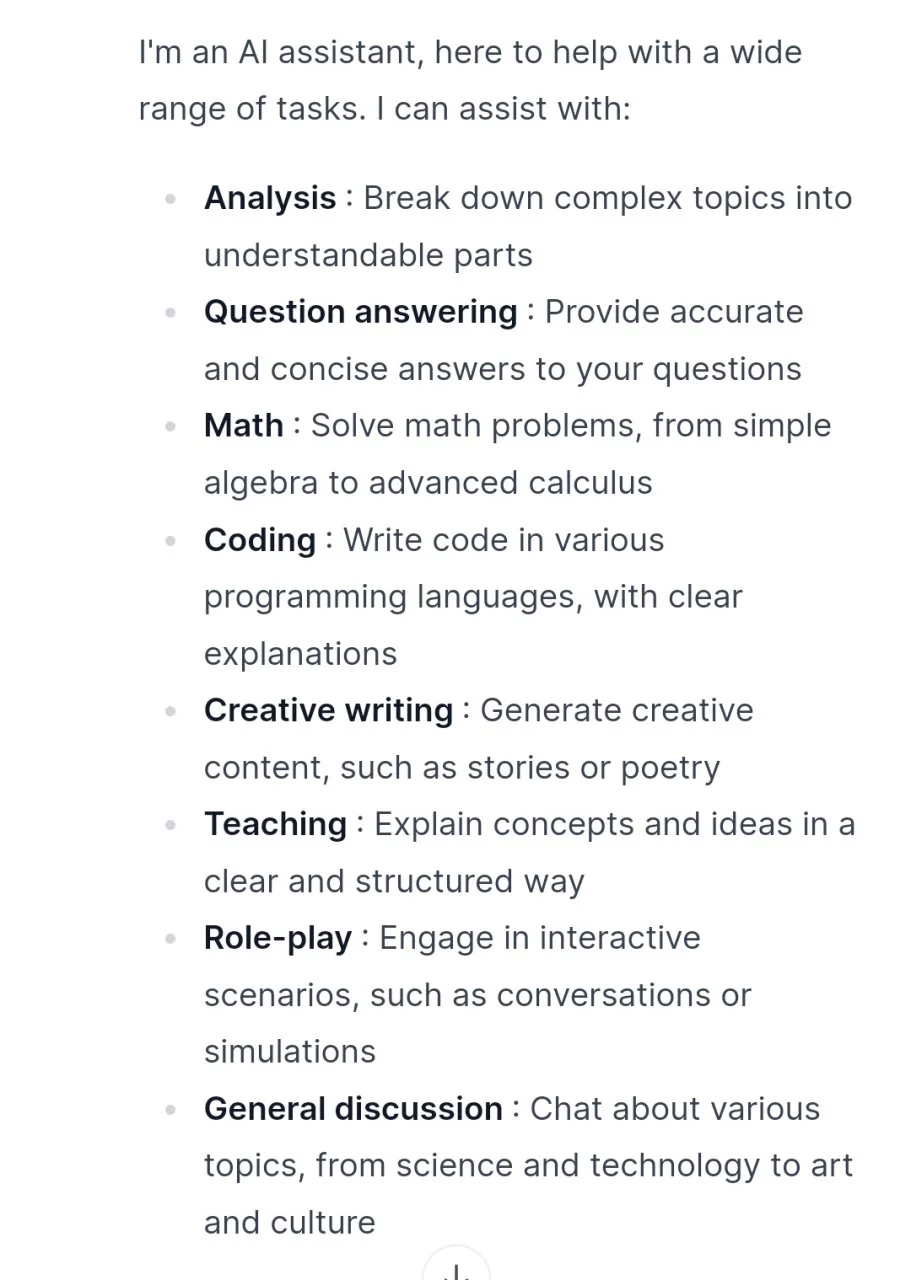This screenshot has height=1280, width=911.
Task: Click the General discussion bold label
Action: (x=353, y=1108)
